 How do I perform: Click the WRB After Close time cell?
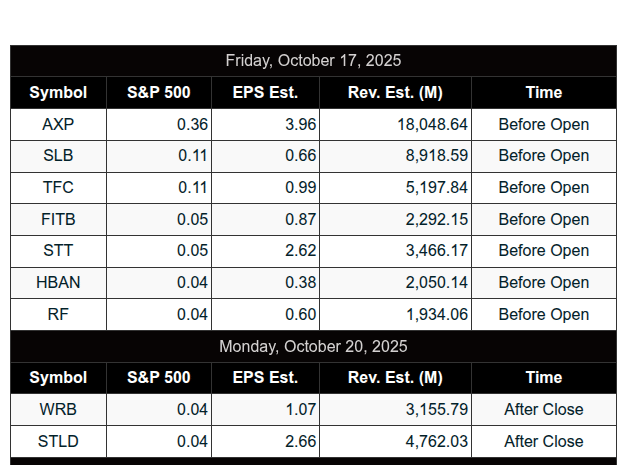click(543, 409)
